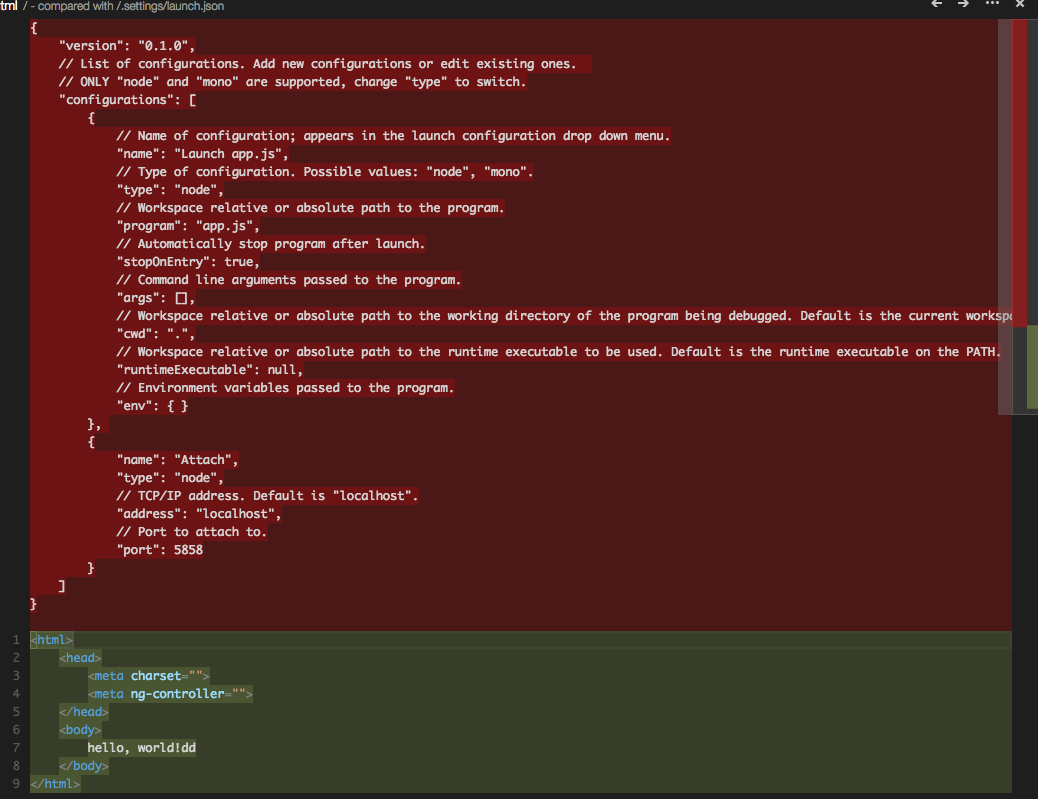Click the vertical scrollbar thumb
The width and height of the screenshot is (1038, 799).
[1005, 215]
